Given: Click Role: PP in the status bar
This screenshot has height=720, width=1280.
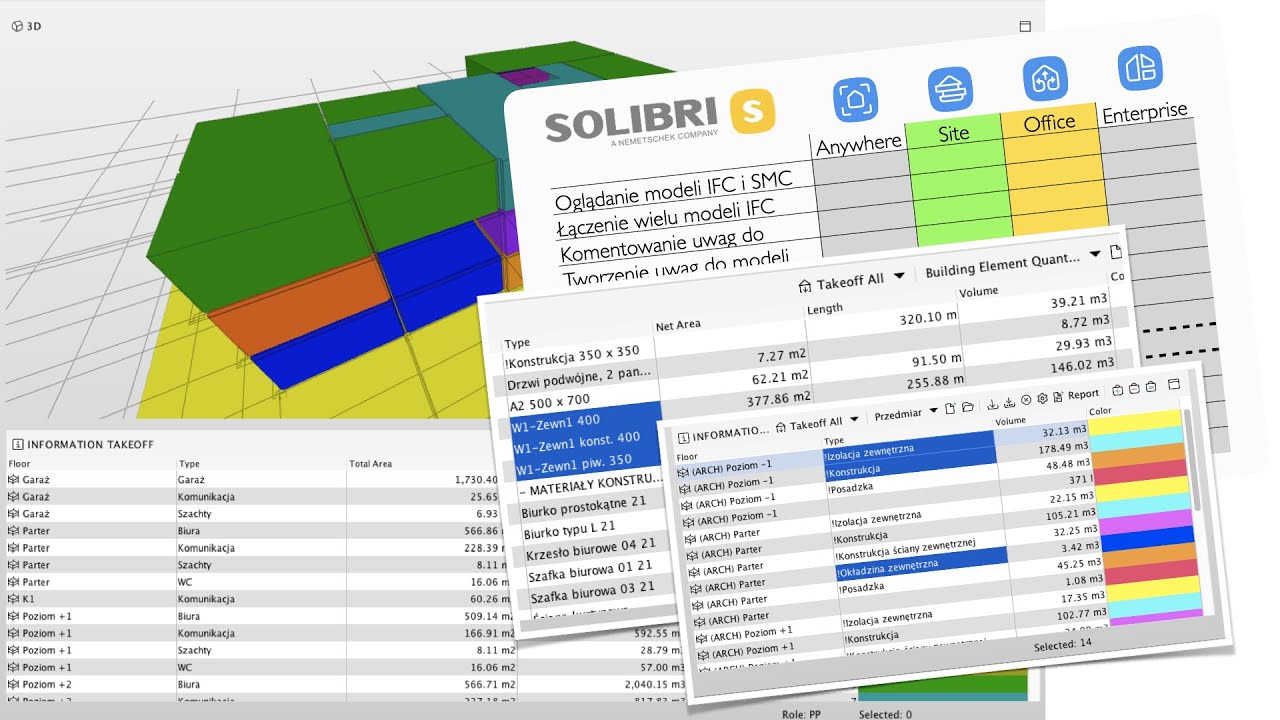Looking at the screenshot, I should (803, 715).
